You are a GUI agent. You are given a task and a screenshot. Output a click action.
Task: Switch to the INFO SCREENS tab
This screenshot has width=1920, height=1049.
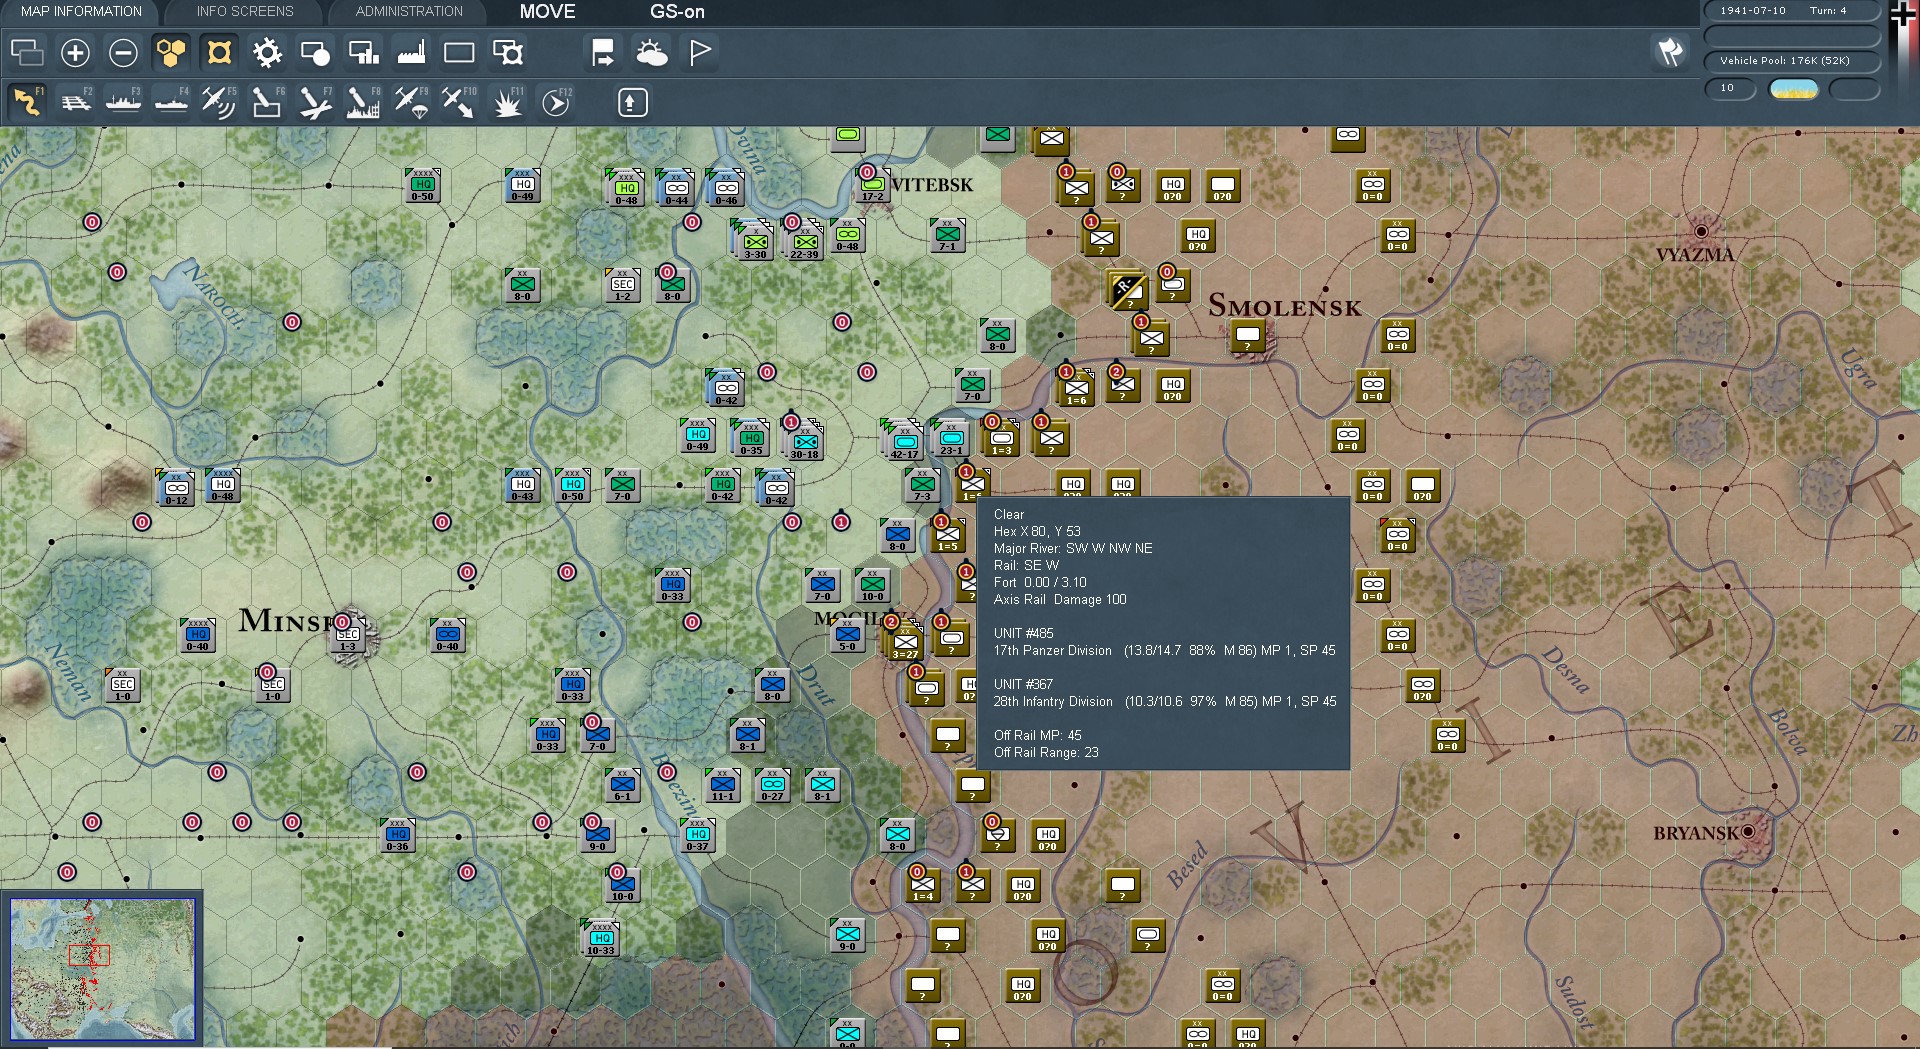245,11
